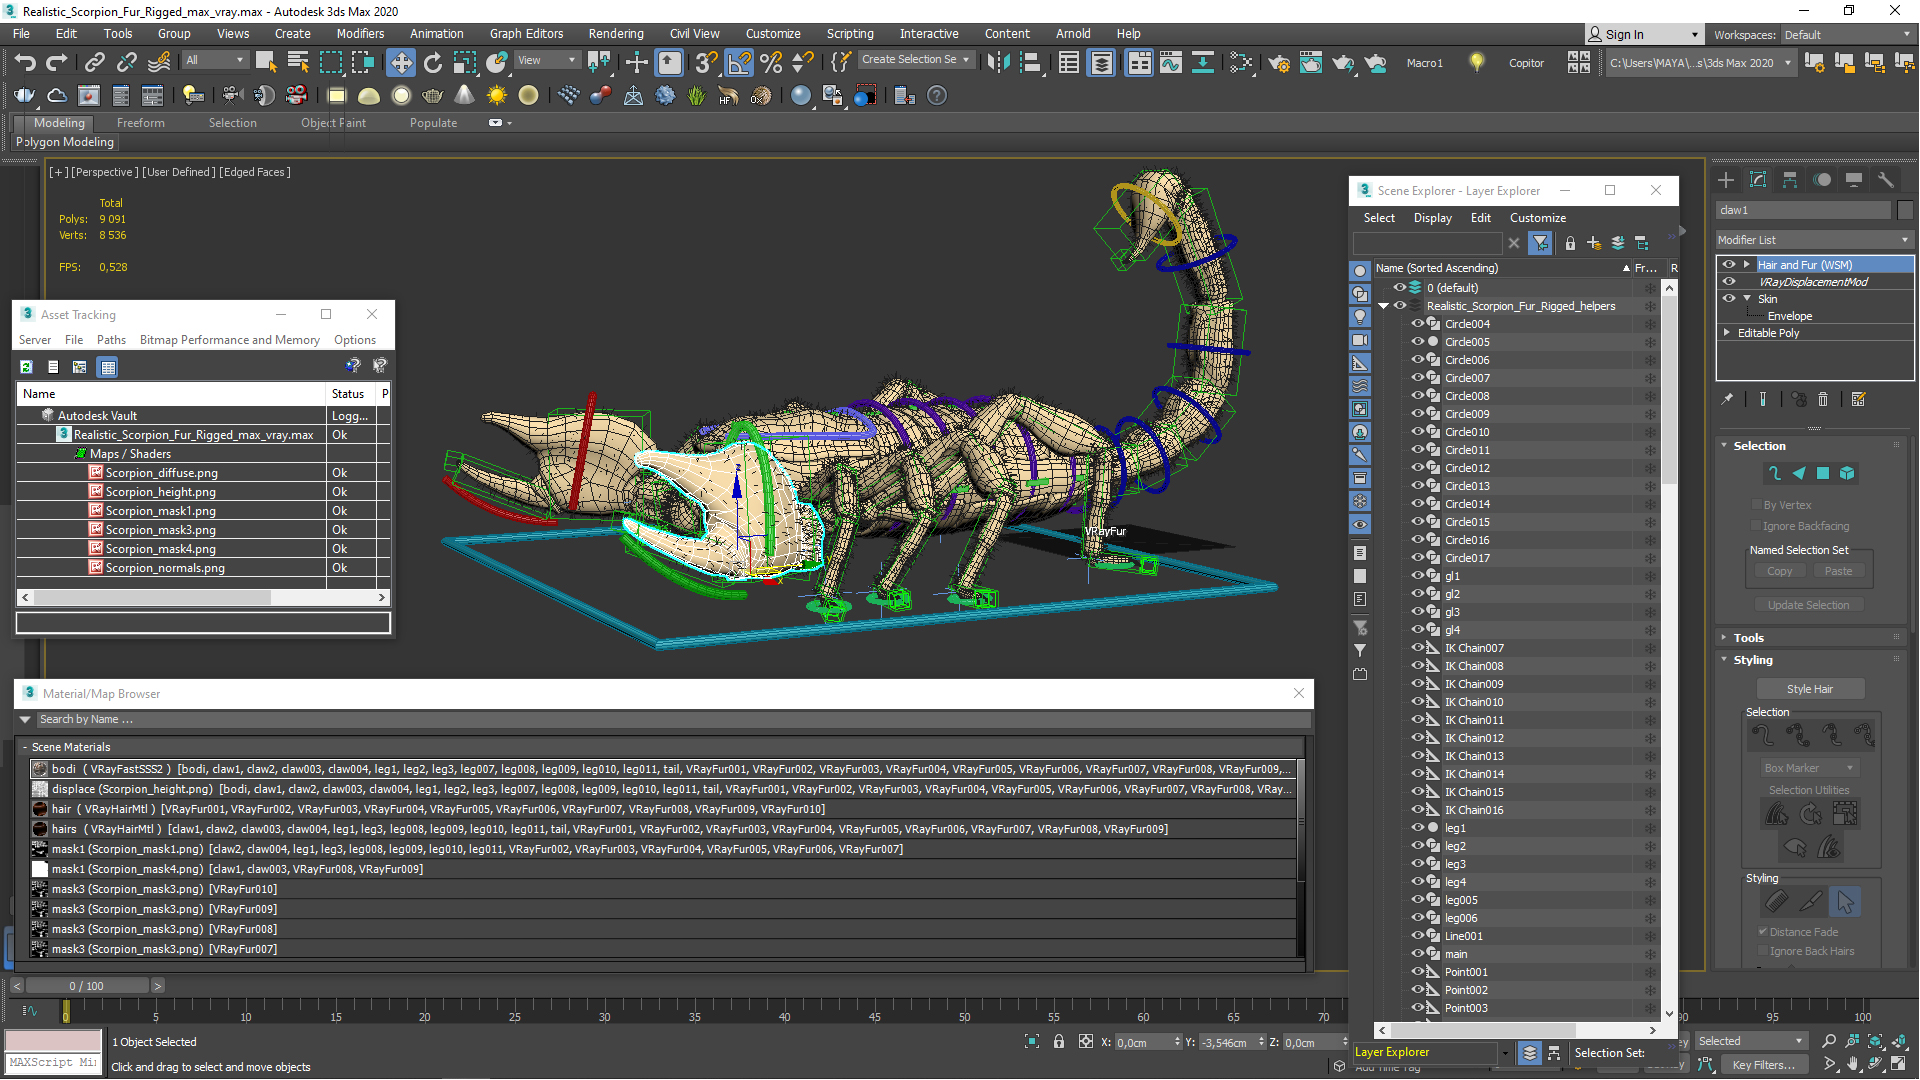
Task: Click Configure Modifier Sets icon
Action: pyautogui.click(x=1859, y=399)
